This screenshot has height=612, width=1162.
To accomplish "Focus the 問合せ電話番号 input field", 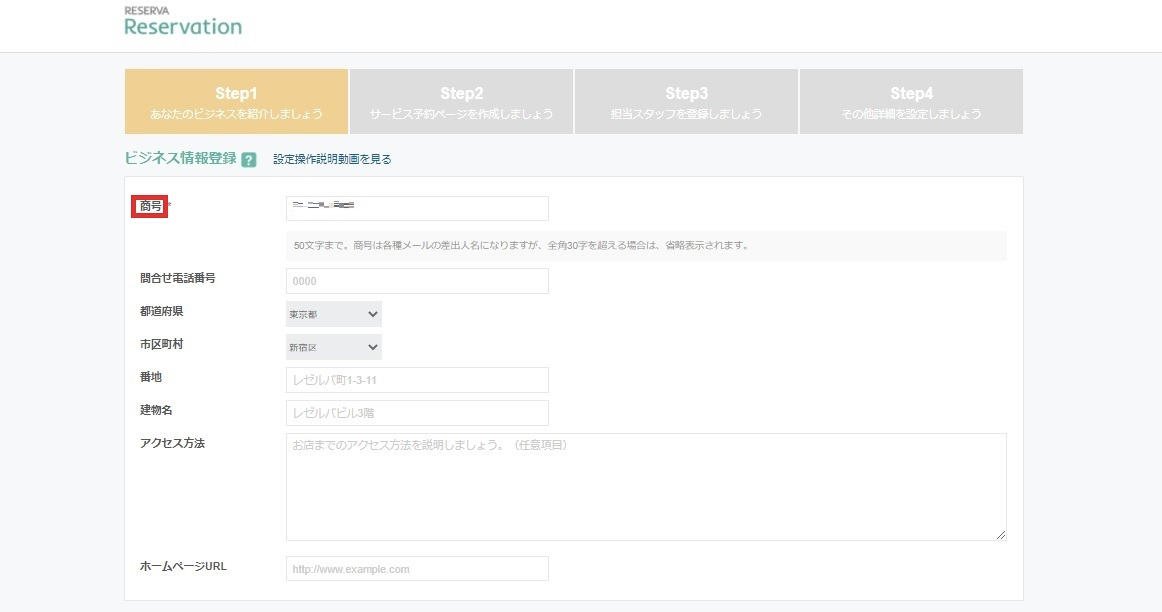I will tap(417, 281).
